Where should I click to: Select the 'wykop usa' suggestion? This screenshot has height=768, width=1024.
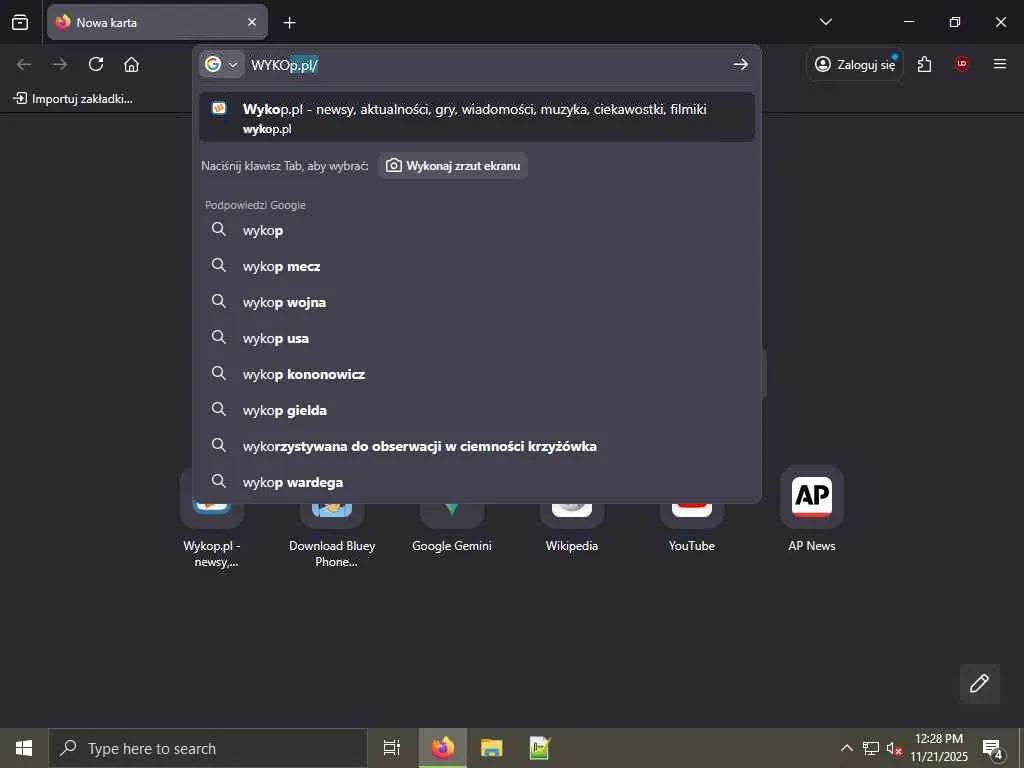pos(477,338)
